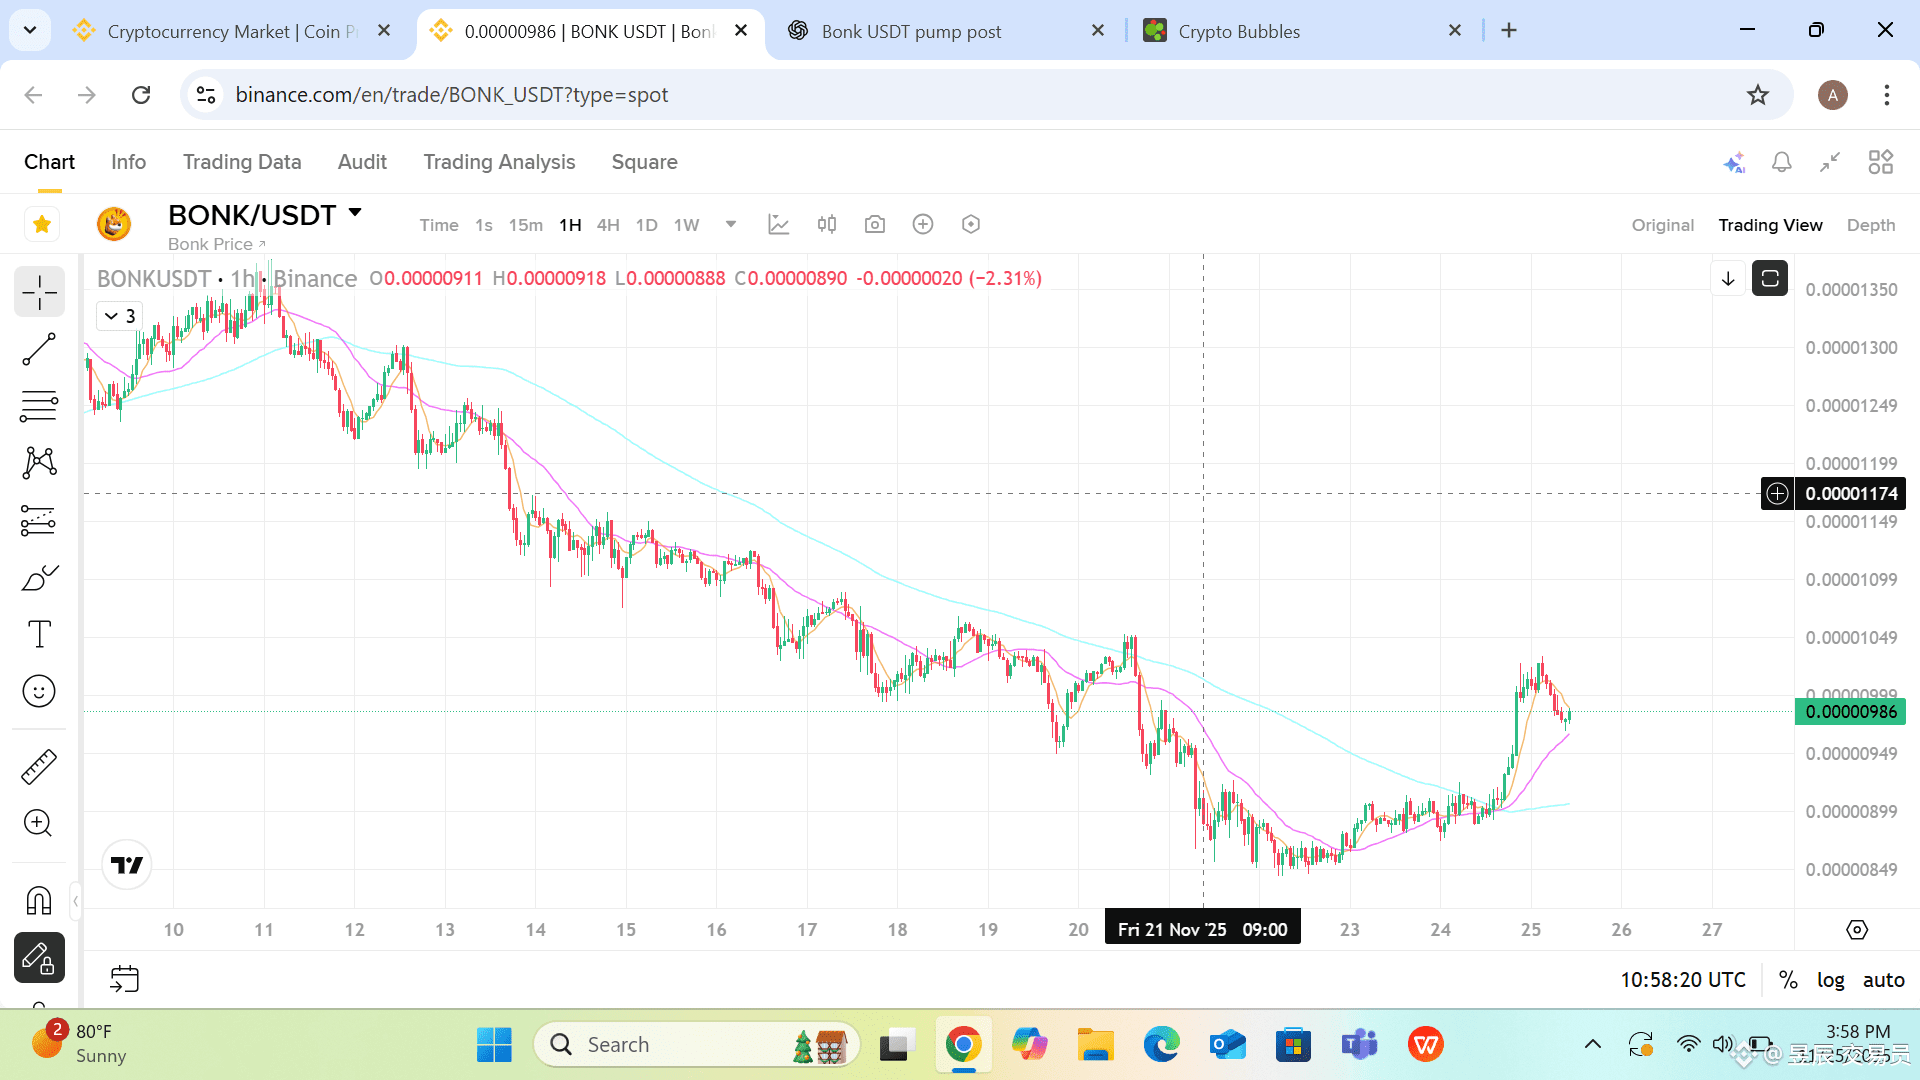Image resolution: width=1920 pixels, height=1080 pixels.
Task: Open a new browser tab
Action: [1509, 31]
